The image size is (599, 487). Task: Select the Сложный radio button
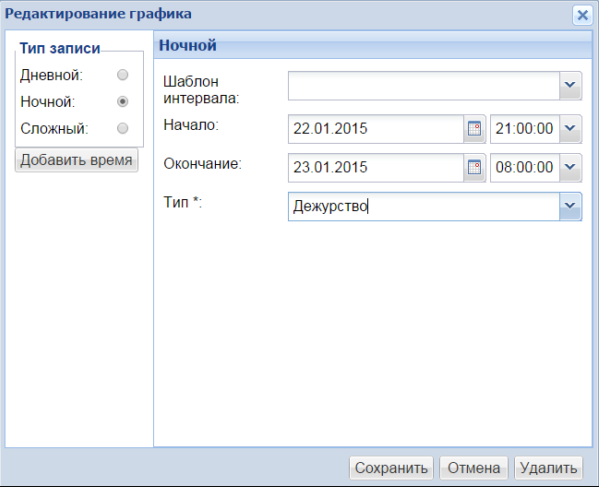click(x=122, y=128)
